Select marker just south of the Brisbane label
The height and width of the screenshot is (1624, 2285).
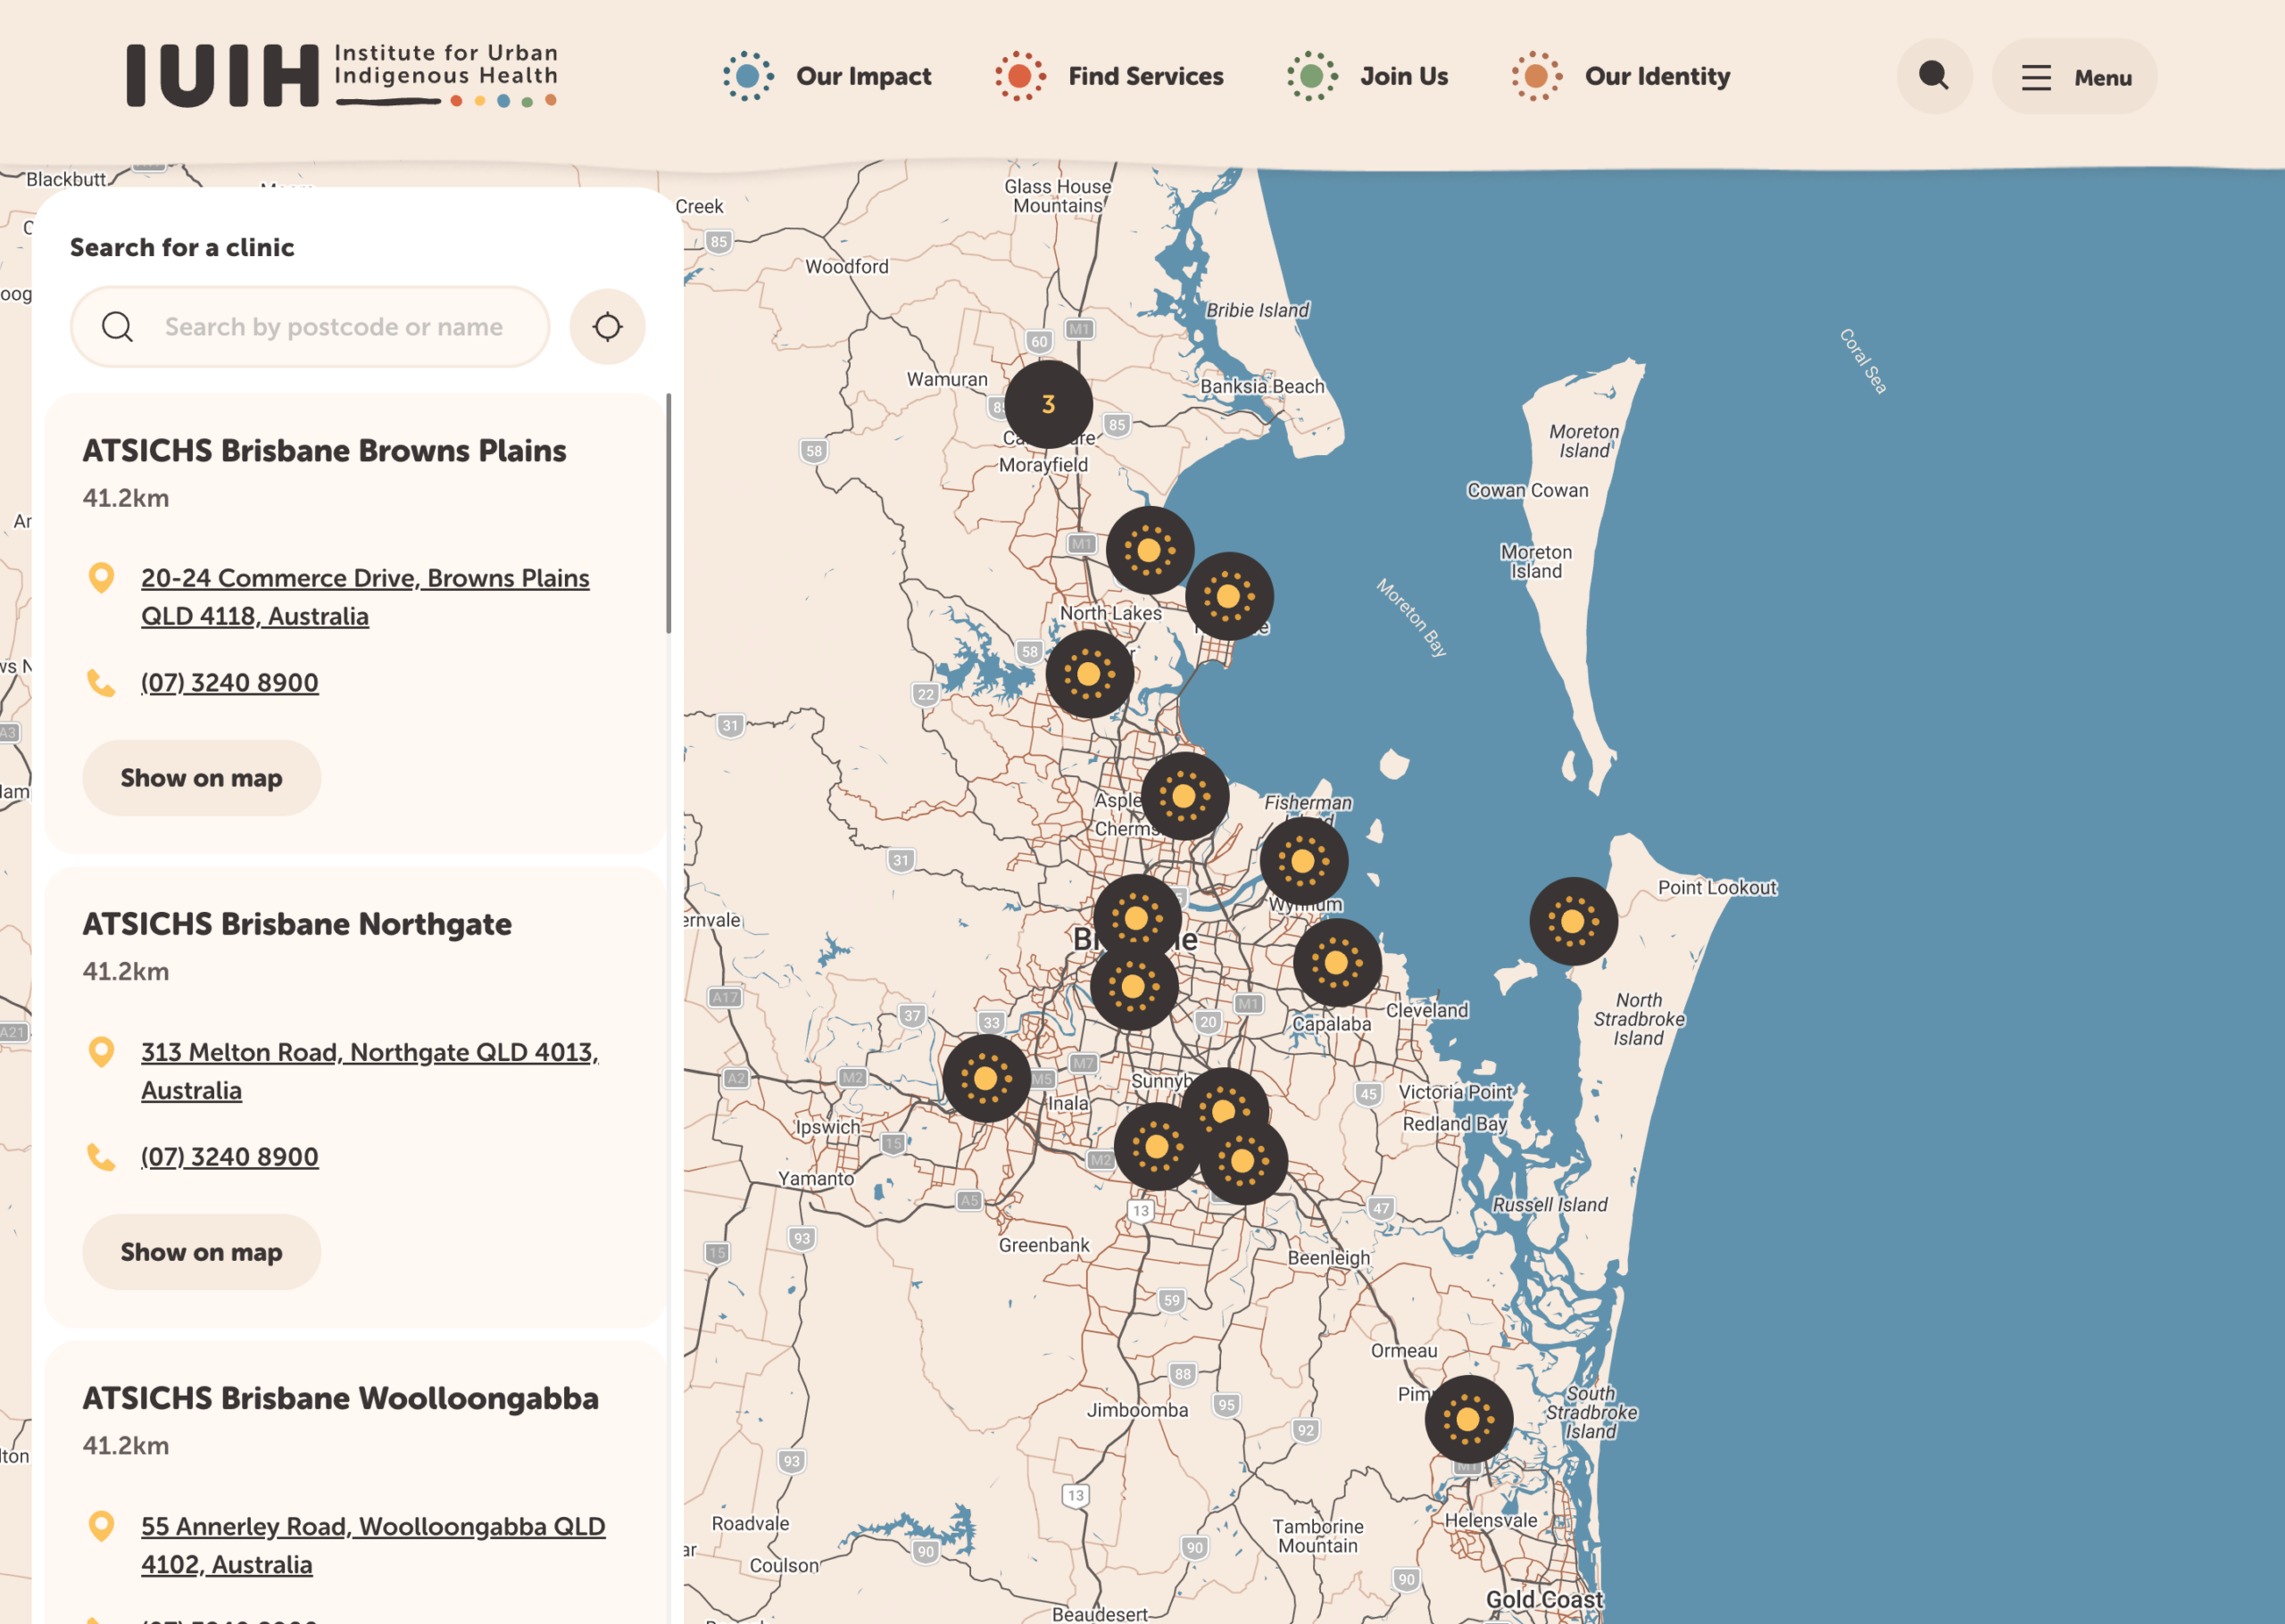1133,987
